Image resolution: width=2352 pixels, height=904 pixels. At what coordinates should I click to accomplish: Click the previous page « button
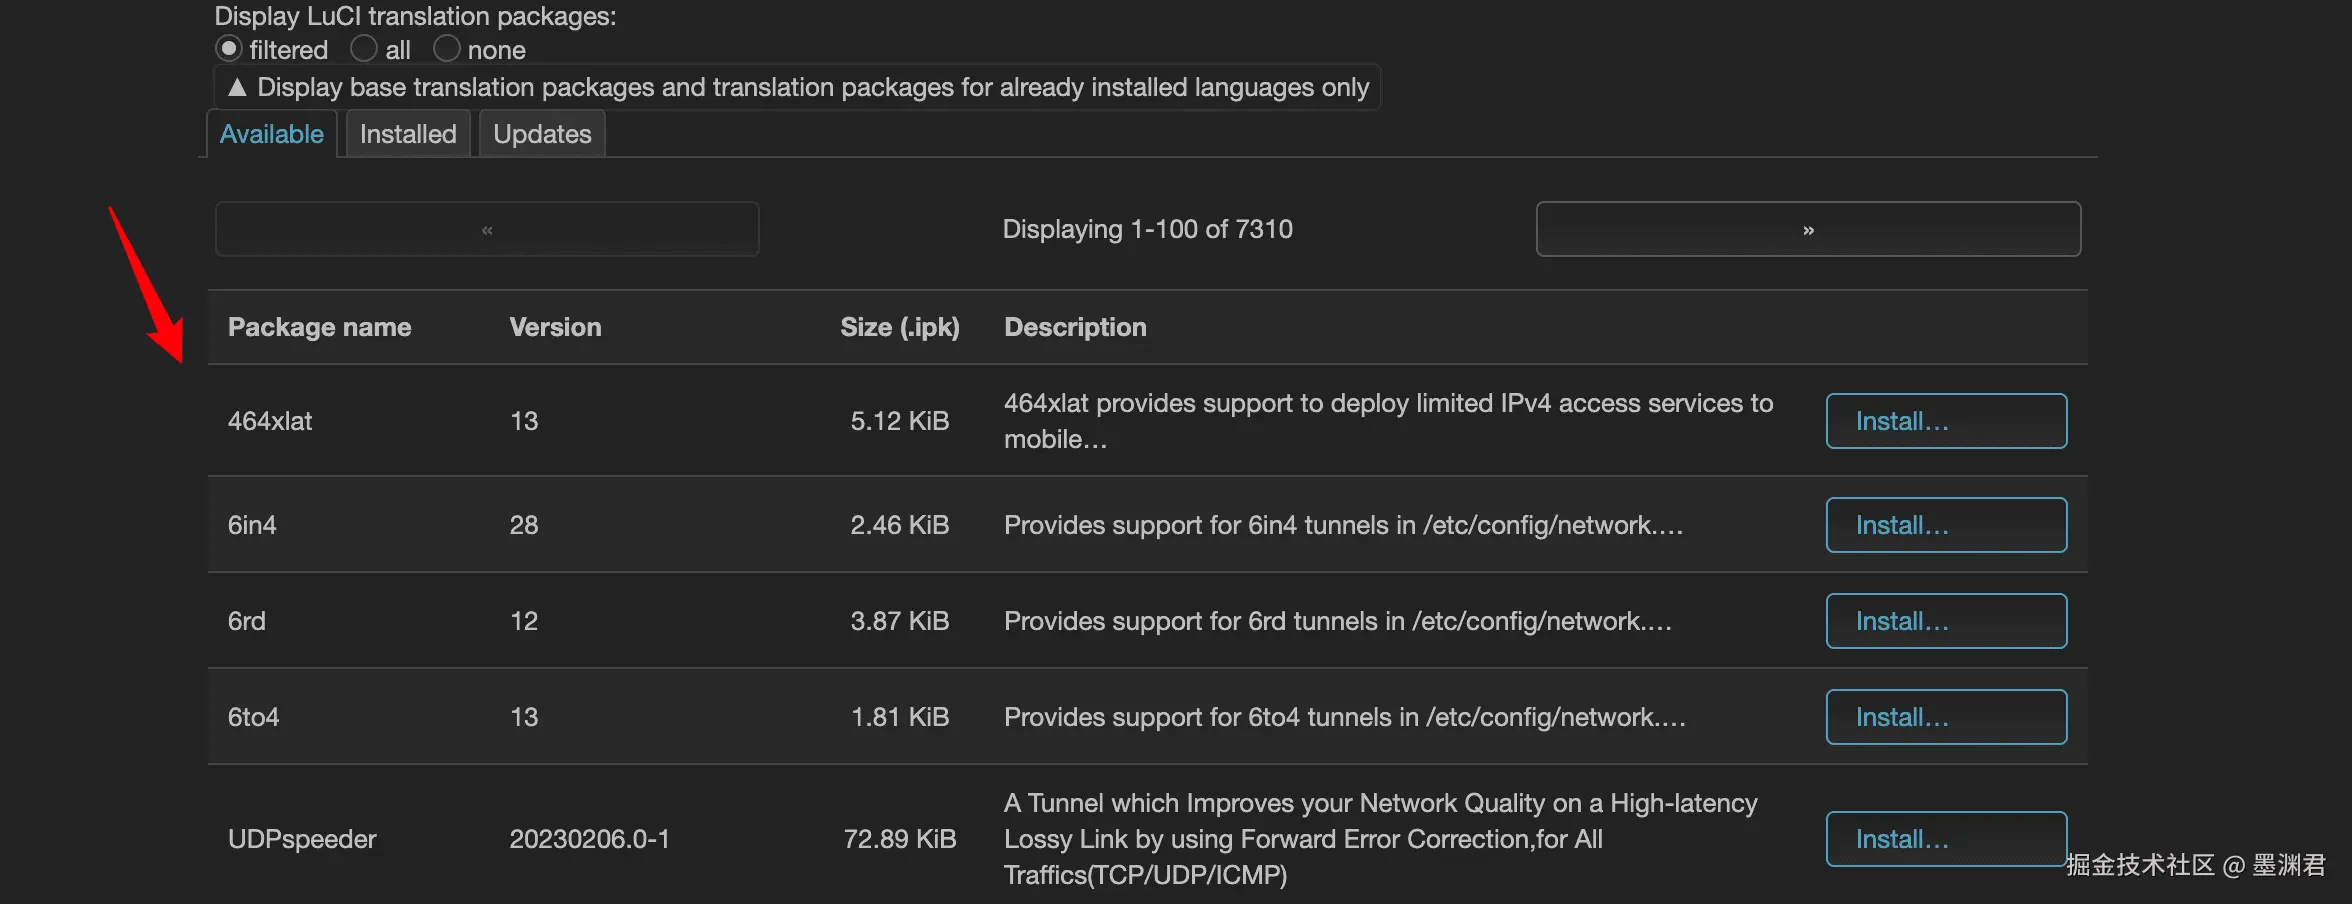(x=487, y=229)
